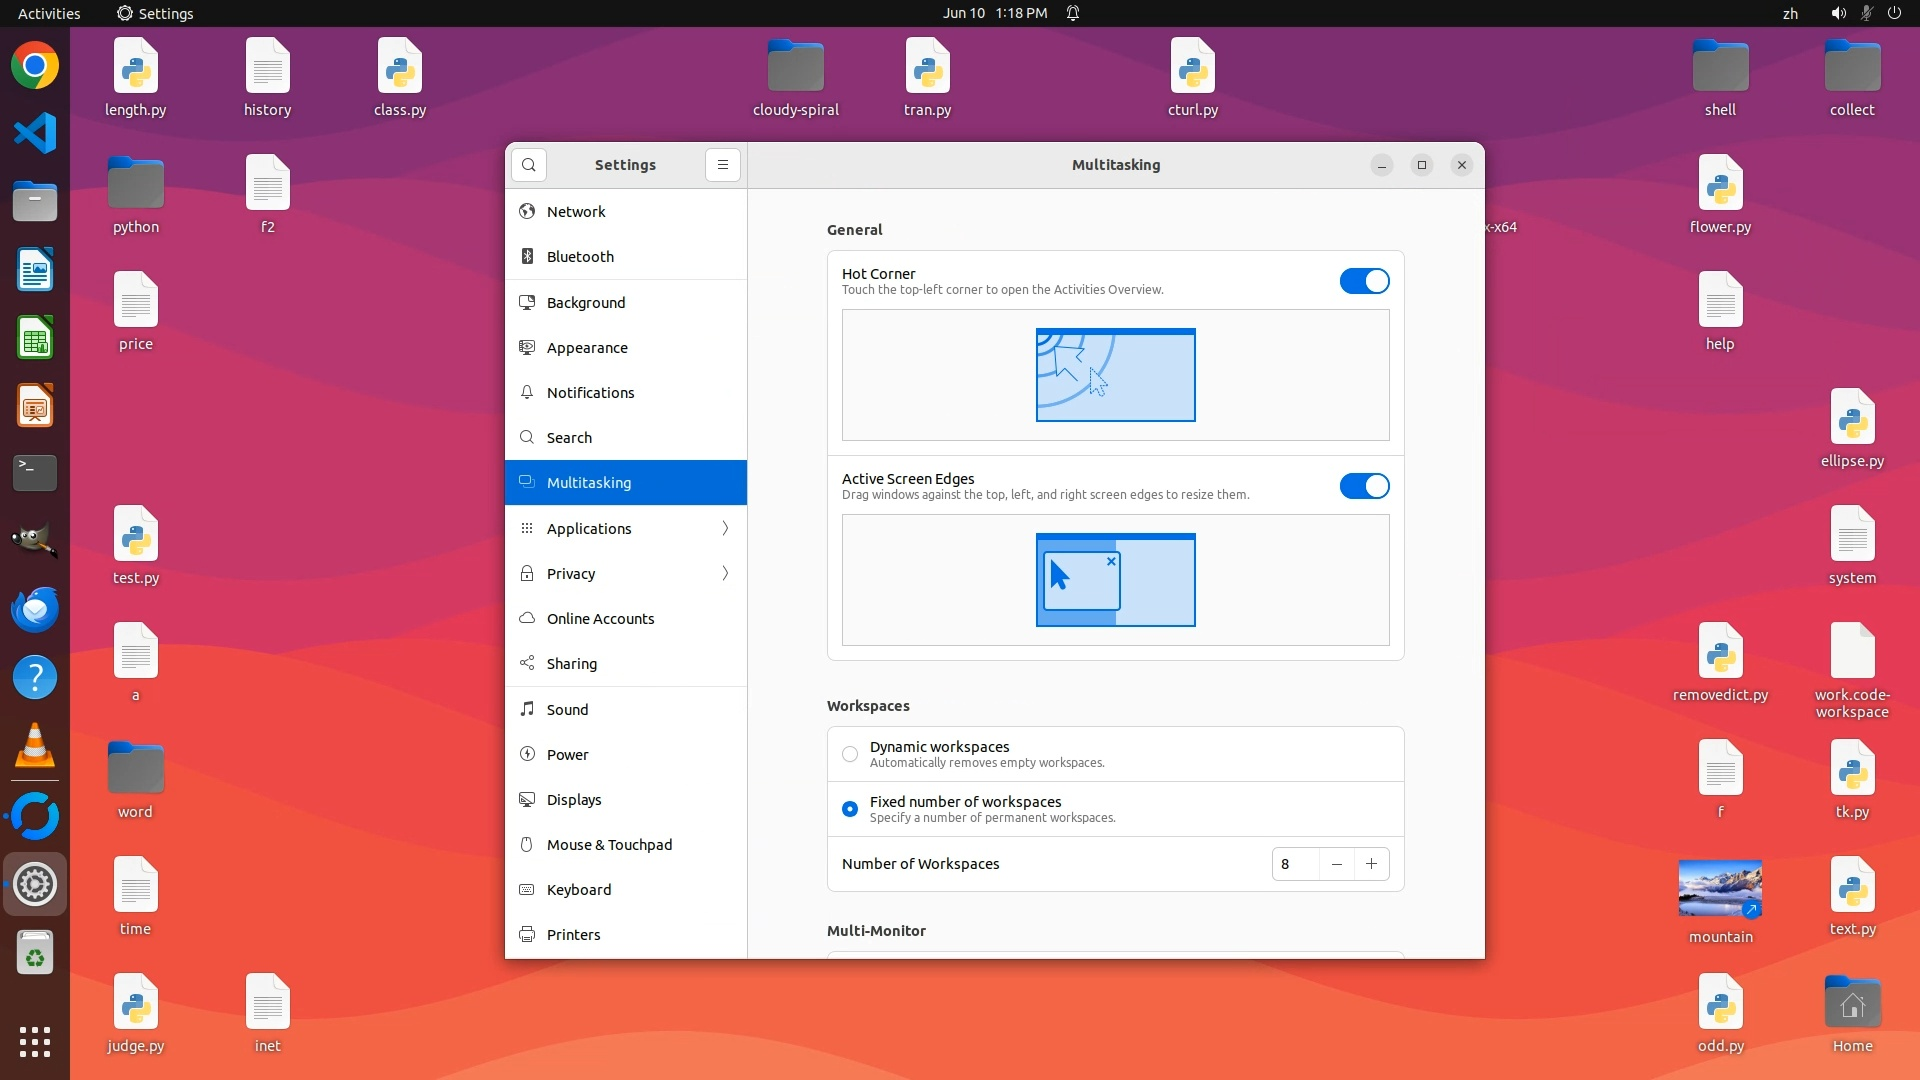Click the Number of Workspaces input field
This screenshot has height=1080, width=1920.
coord(1295,864)
